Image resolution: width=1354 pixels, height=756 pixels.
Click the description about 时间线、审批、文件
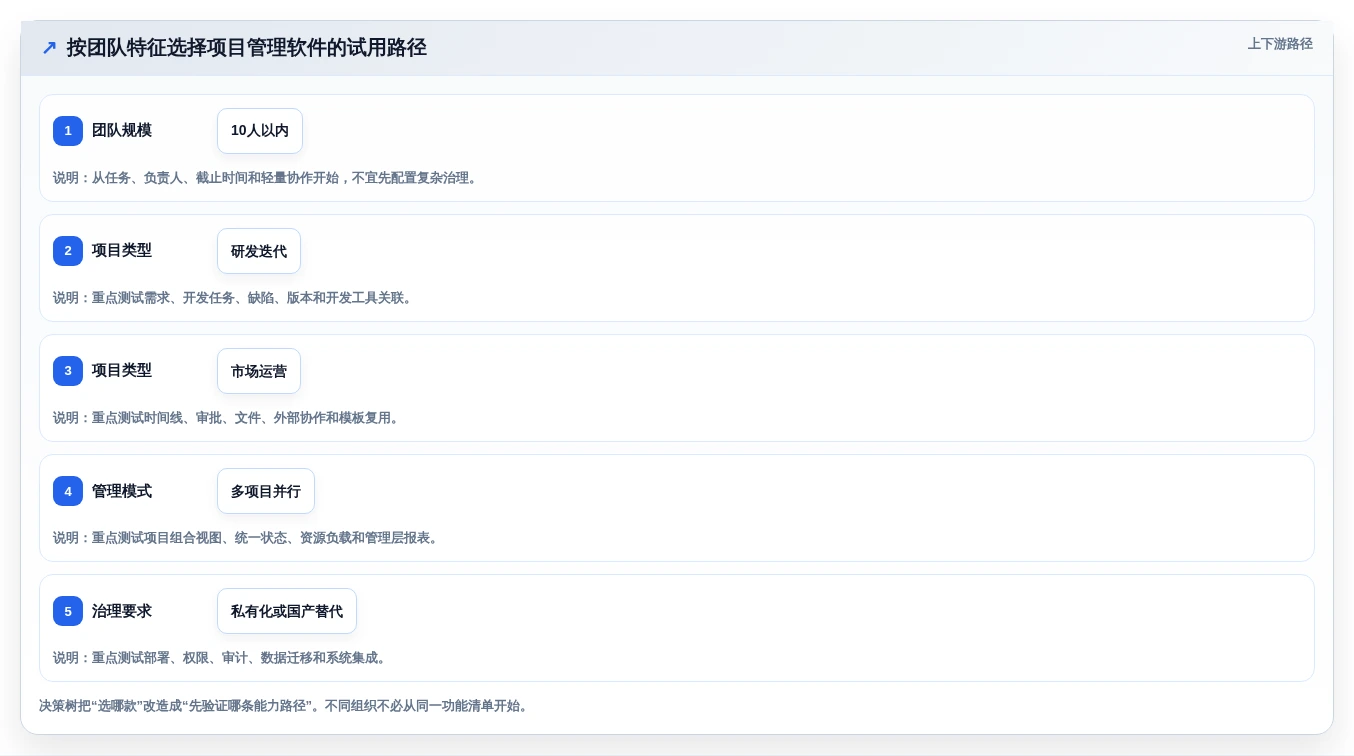point(228,418)
